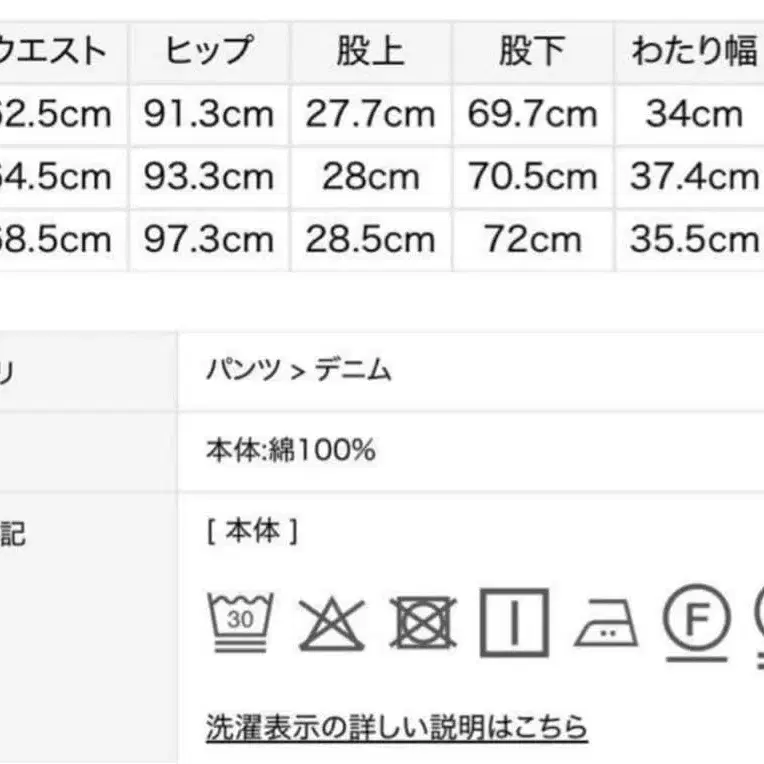Viewport: 764px width, 764px height.
Task: Click the 28.5cm rise cell
Action: click(x=370, y=240)
